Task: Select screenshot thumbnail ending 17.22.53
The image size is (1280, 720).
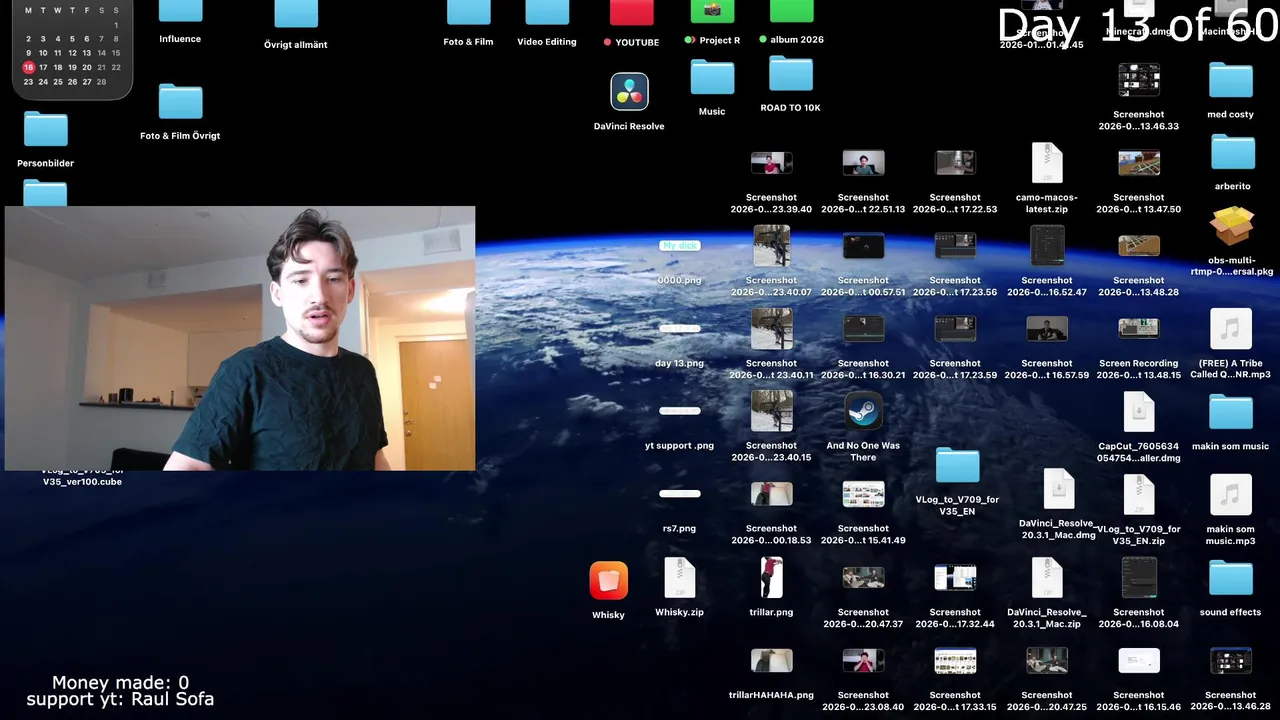Action: [x=955, y=163]
